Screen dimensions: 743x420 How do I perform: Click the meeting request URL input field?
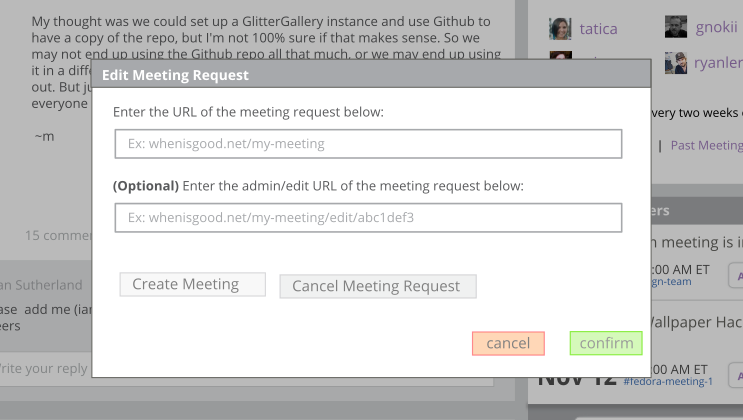(x=368, y=144)
